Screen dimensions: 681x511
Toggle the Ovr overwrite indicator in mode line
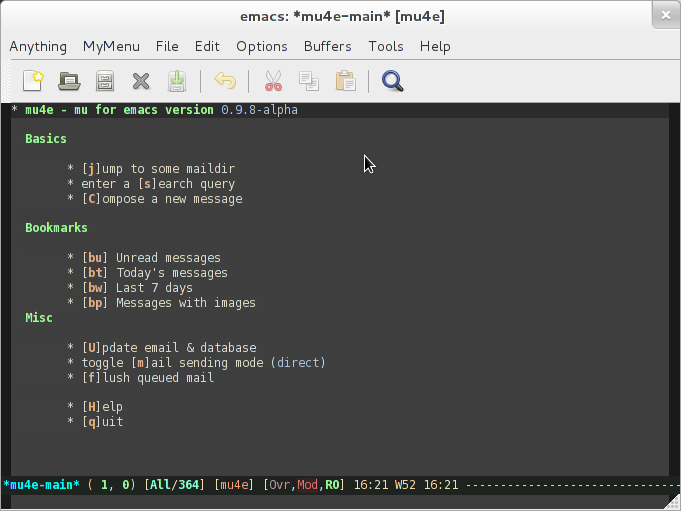click(281, 485)
